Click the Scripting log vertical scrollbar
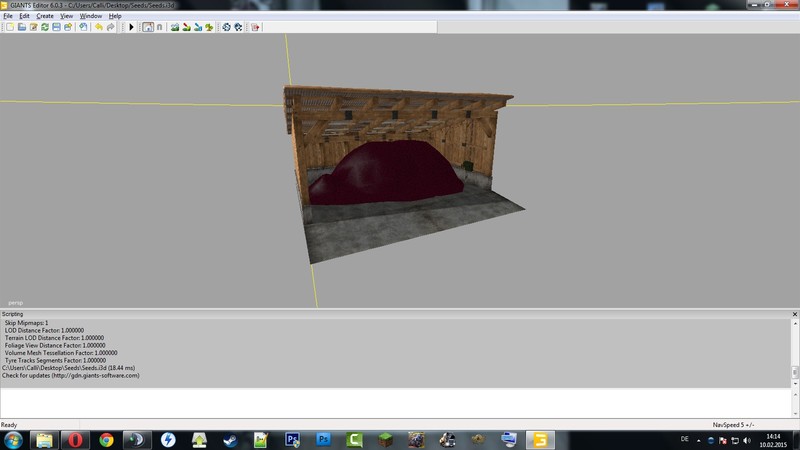 coord(795,350)
